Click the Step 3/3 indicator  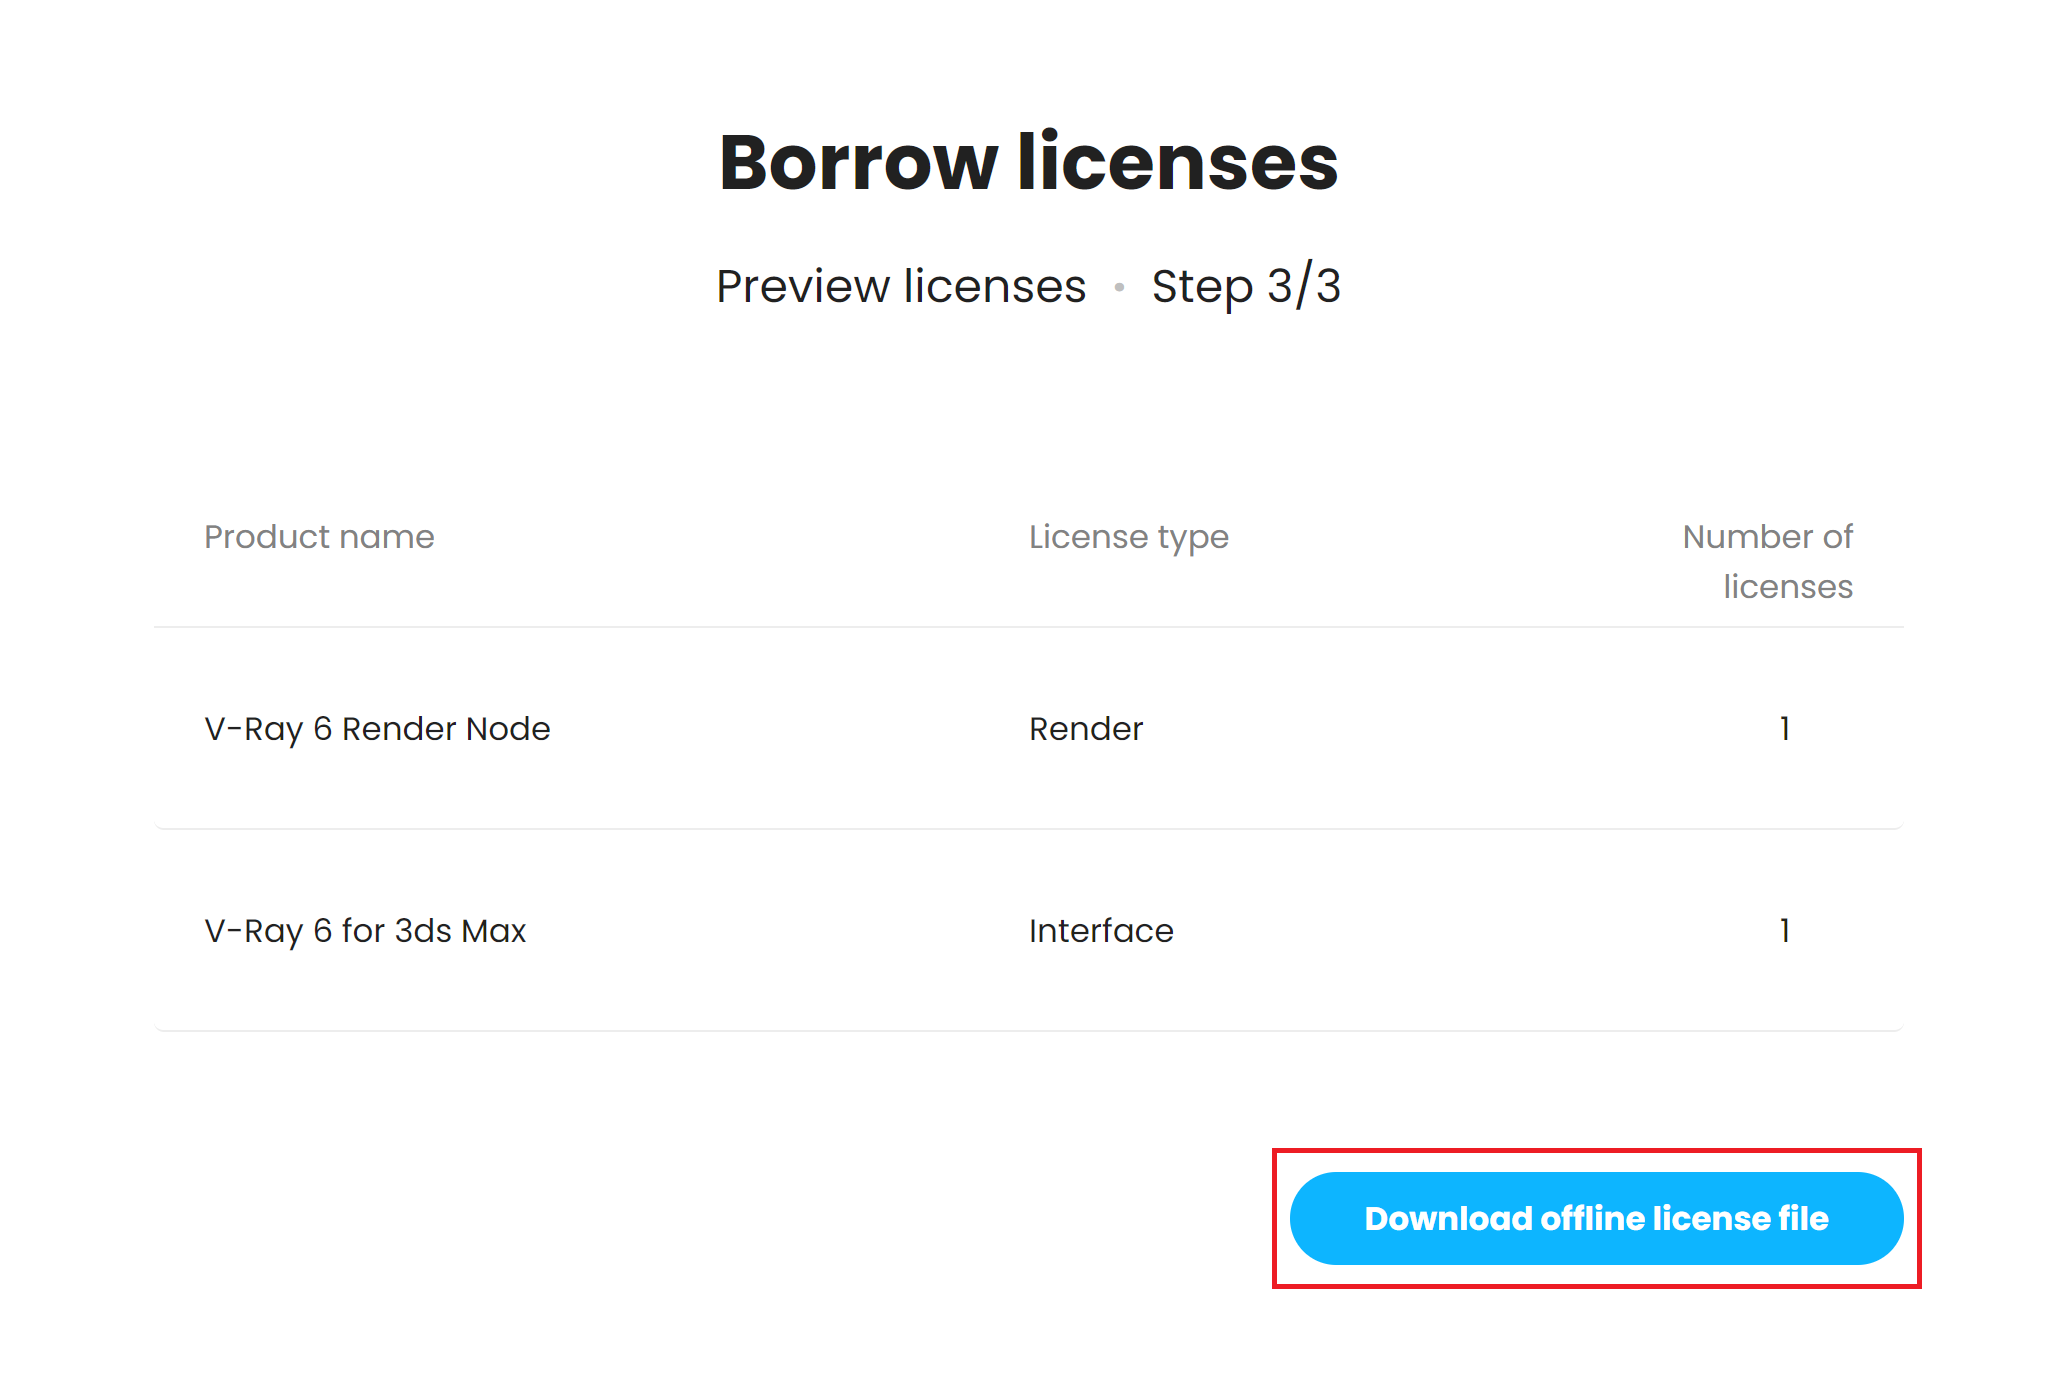pos(1247,286)
